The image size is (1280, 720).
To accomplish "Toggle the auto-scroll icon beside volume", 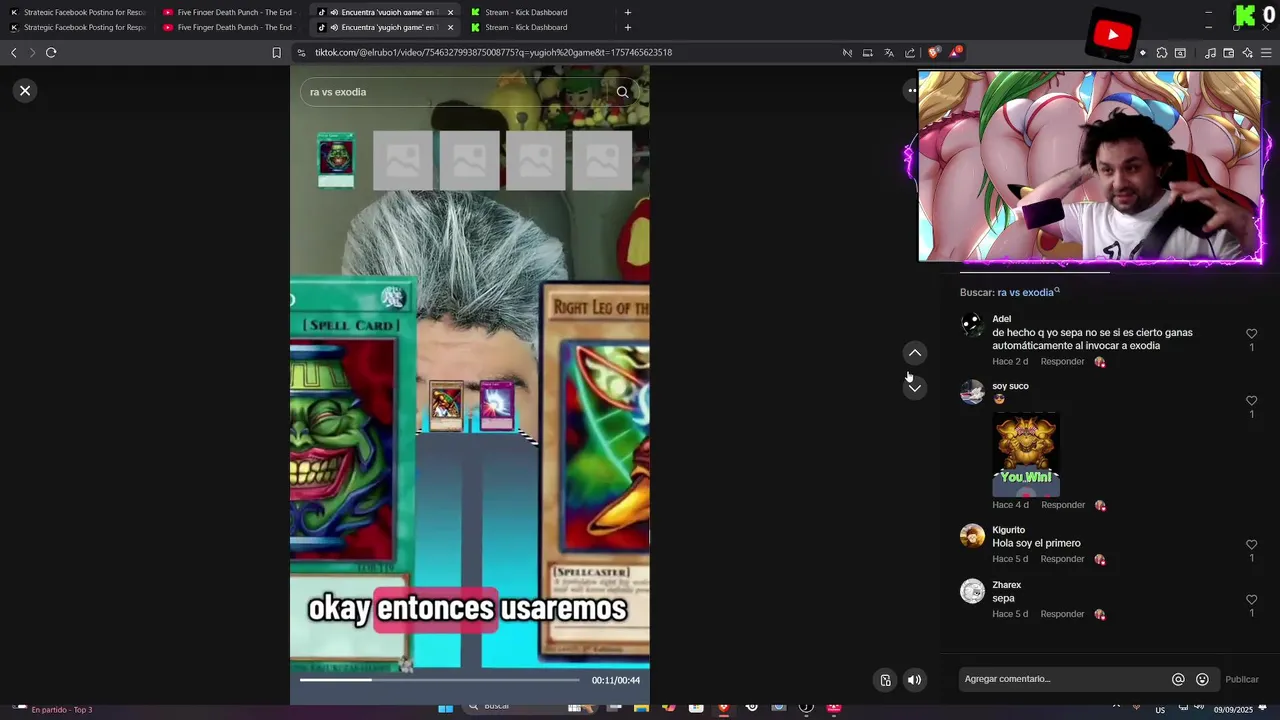I will [x=885, y=680].
